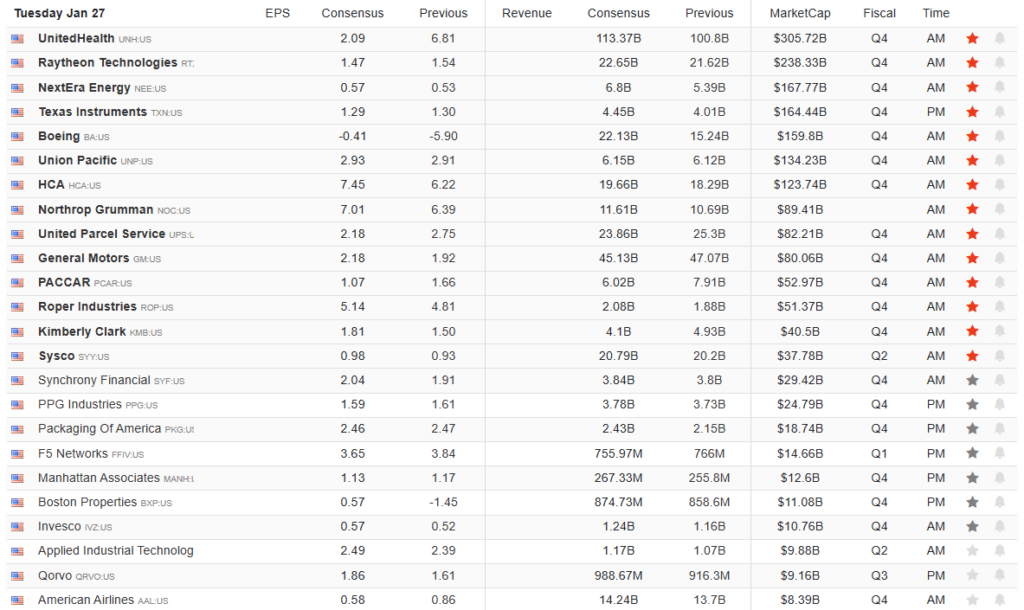The image size is (1024, 610).
Task: Click the EPS column header
Action: pyautogui.click(x=277, y=13)
